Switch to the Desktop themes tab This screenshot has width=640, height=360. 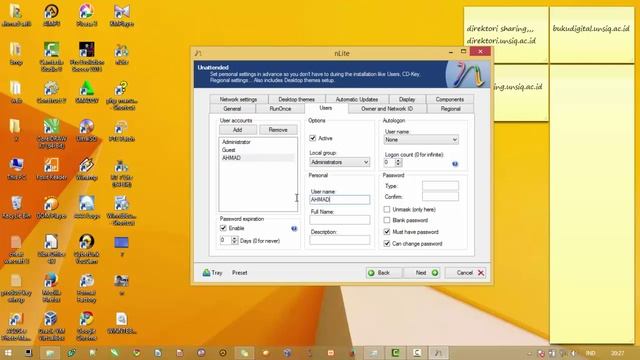[x=296, y=99]
